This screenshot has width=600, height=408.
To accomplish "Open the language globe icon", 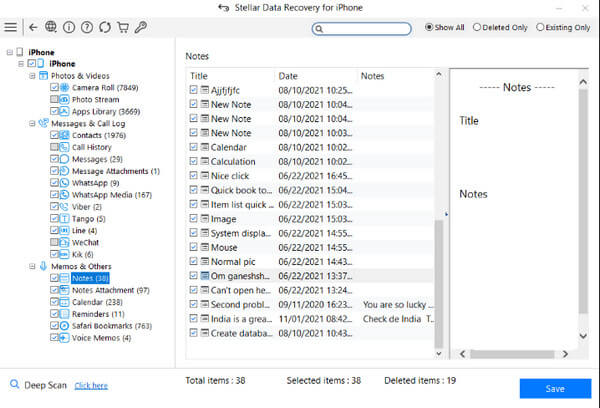I will coord(51,27).
